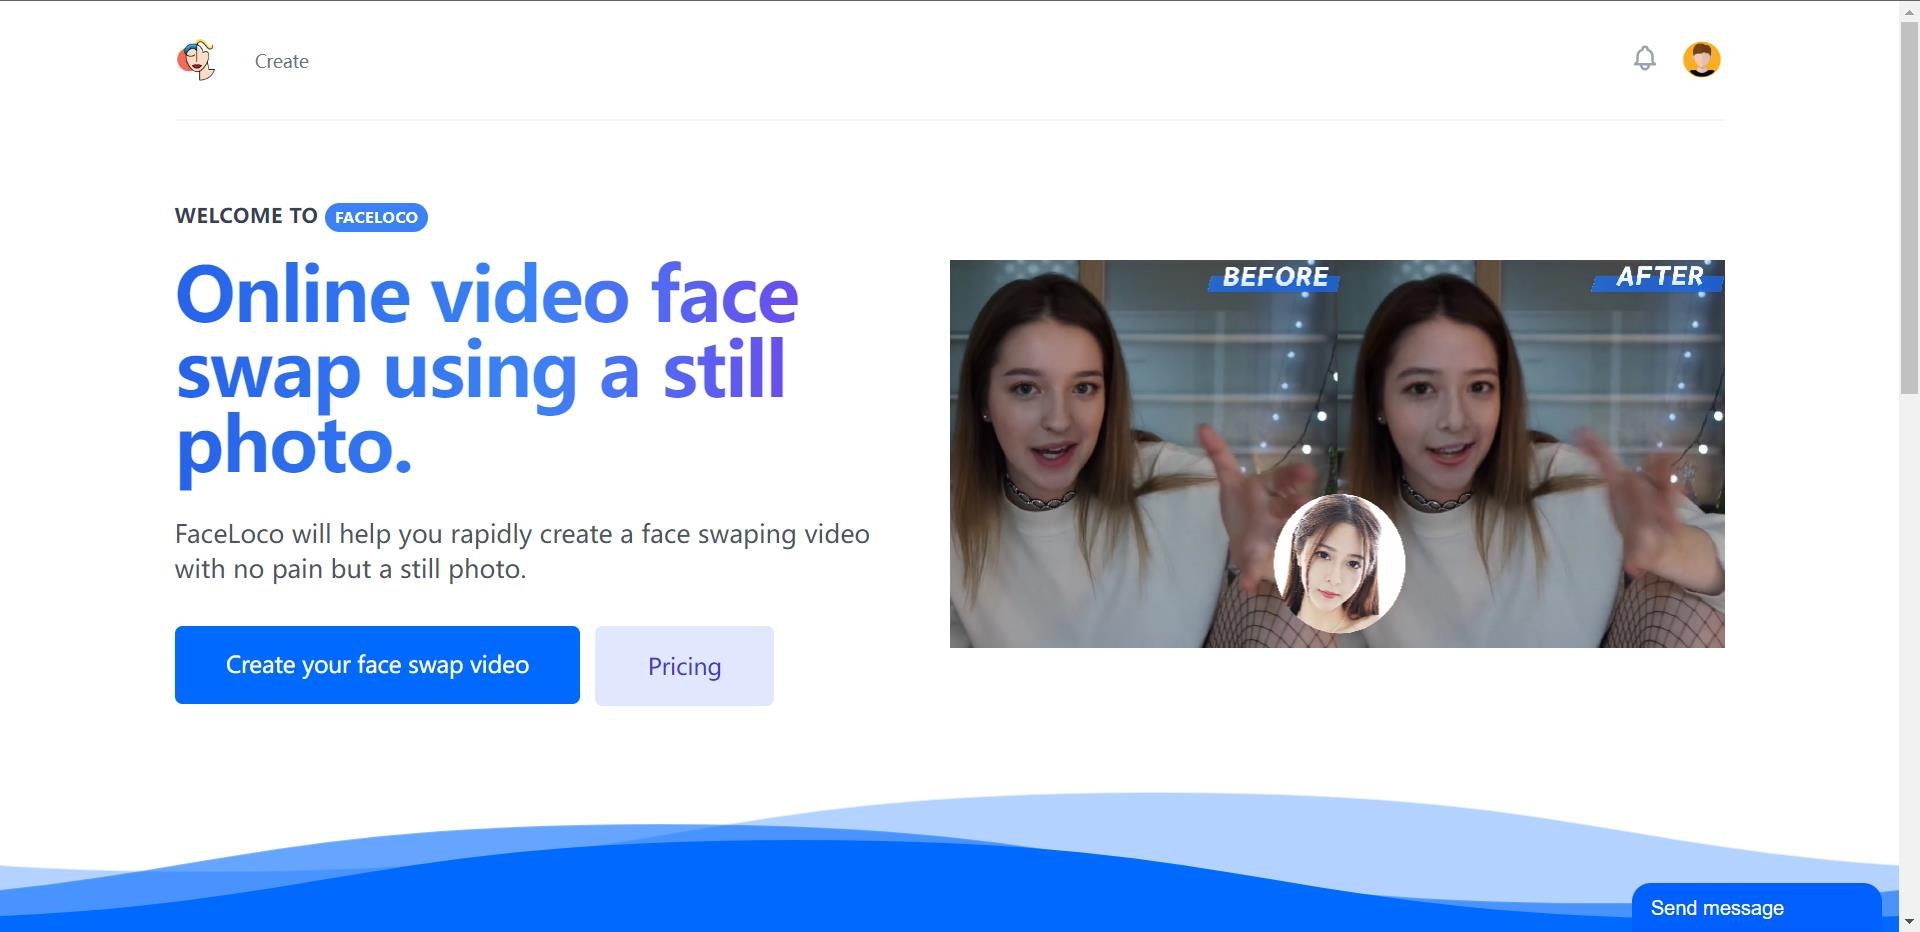Open the Create menu item

pos(282,61)
